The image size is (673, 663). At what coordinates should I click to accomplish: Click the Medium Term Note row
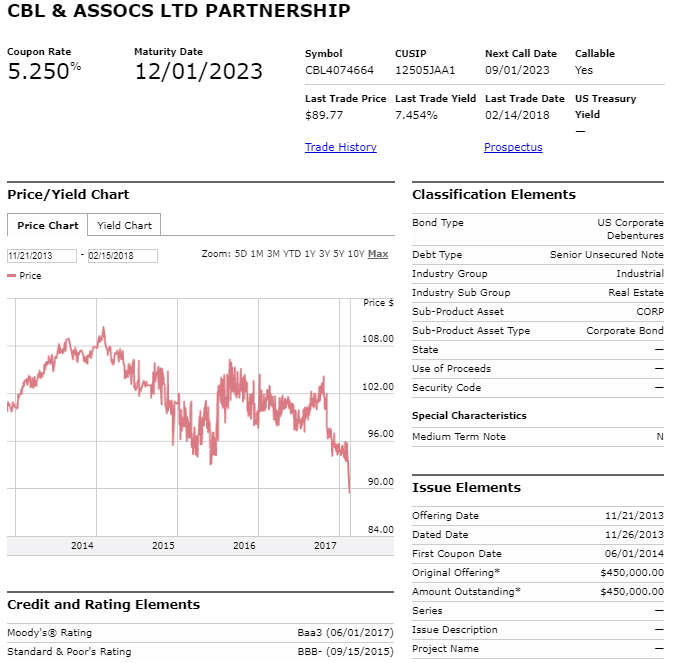[x=538, y=437]
